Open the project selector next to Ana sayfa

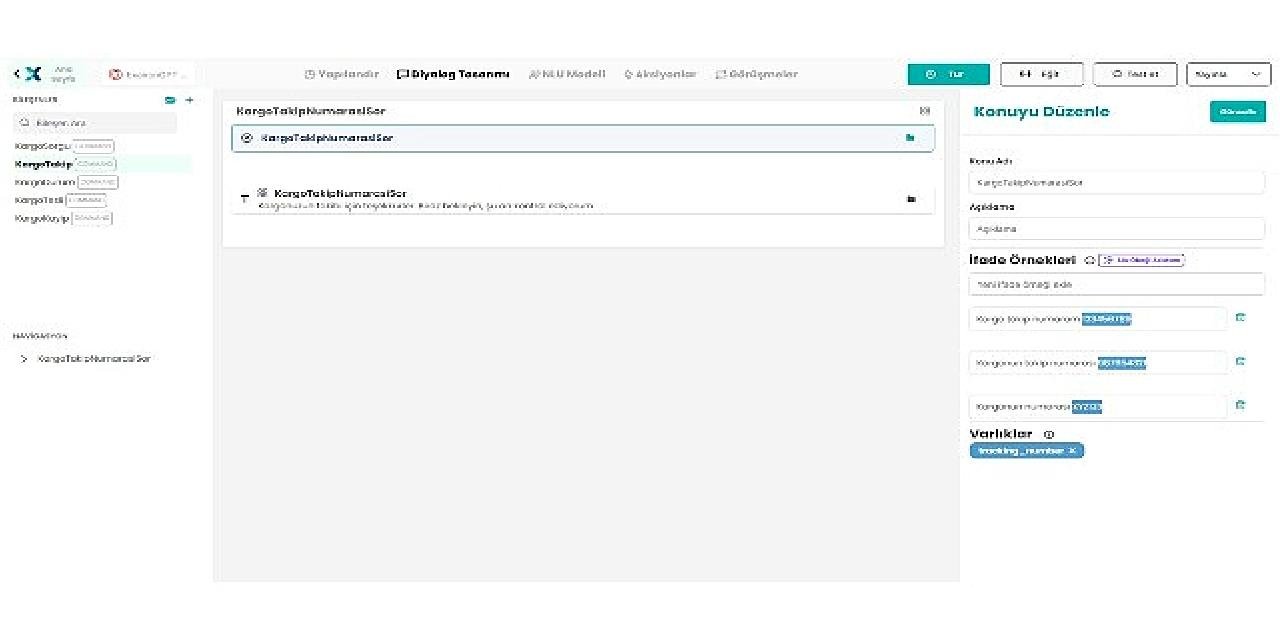click(150, 74)
